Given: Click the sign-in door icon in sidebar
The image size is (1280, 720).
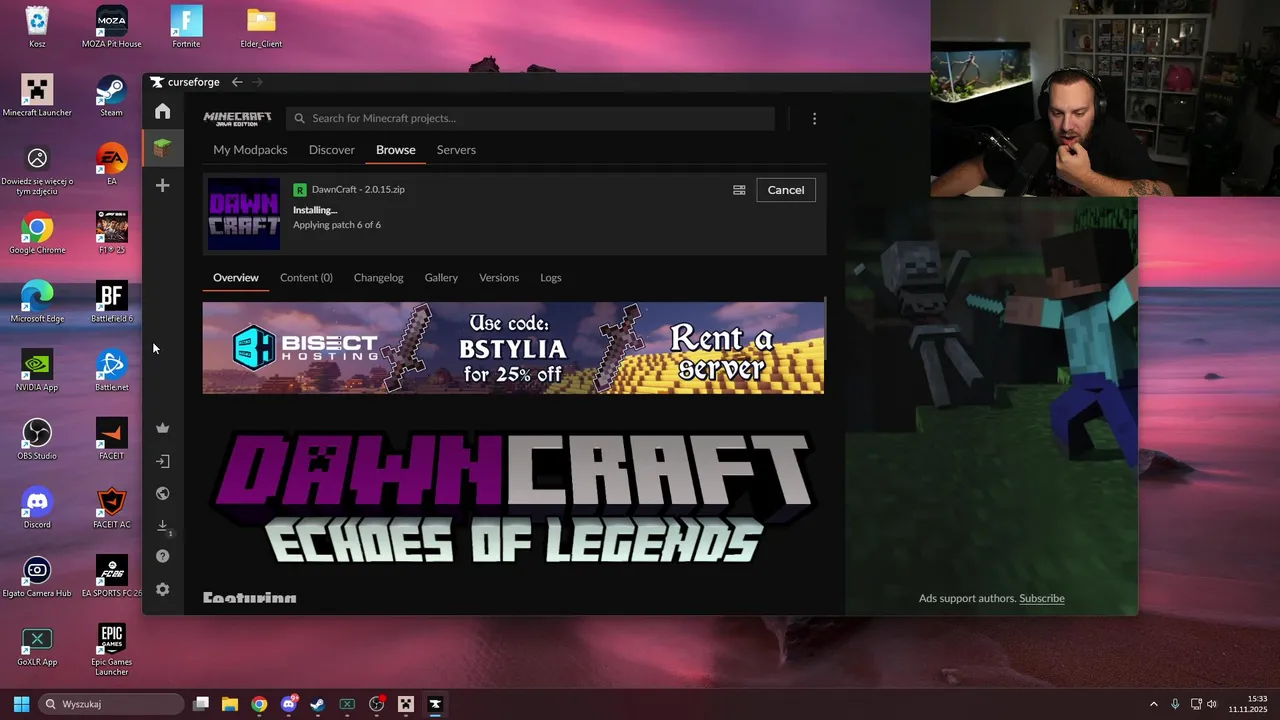Looking at the screenshot, I should (x=162, y=461).
